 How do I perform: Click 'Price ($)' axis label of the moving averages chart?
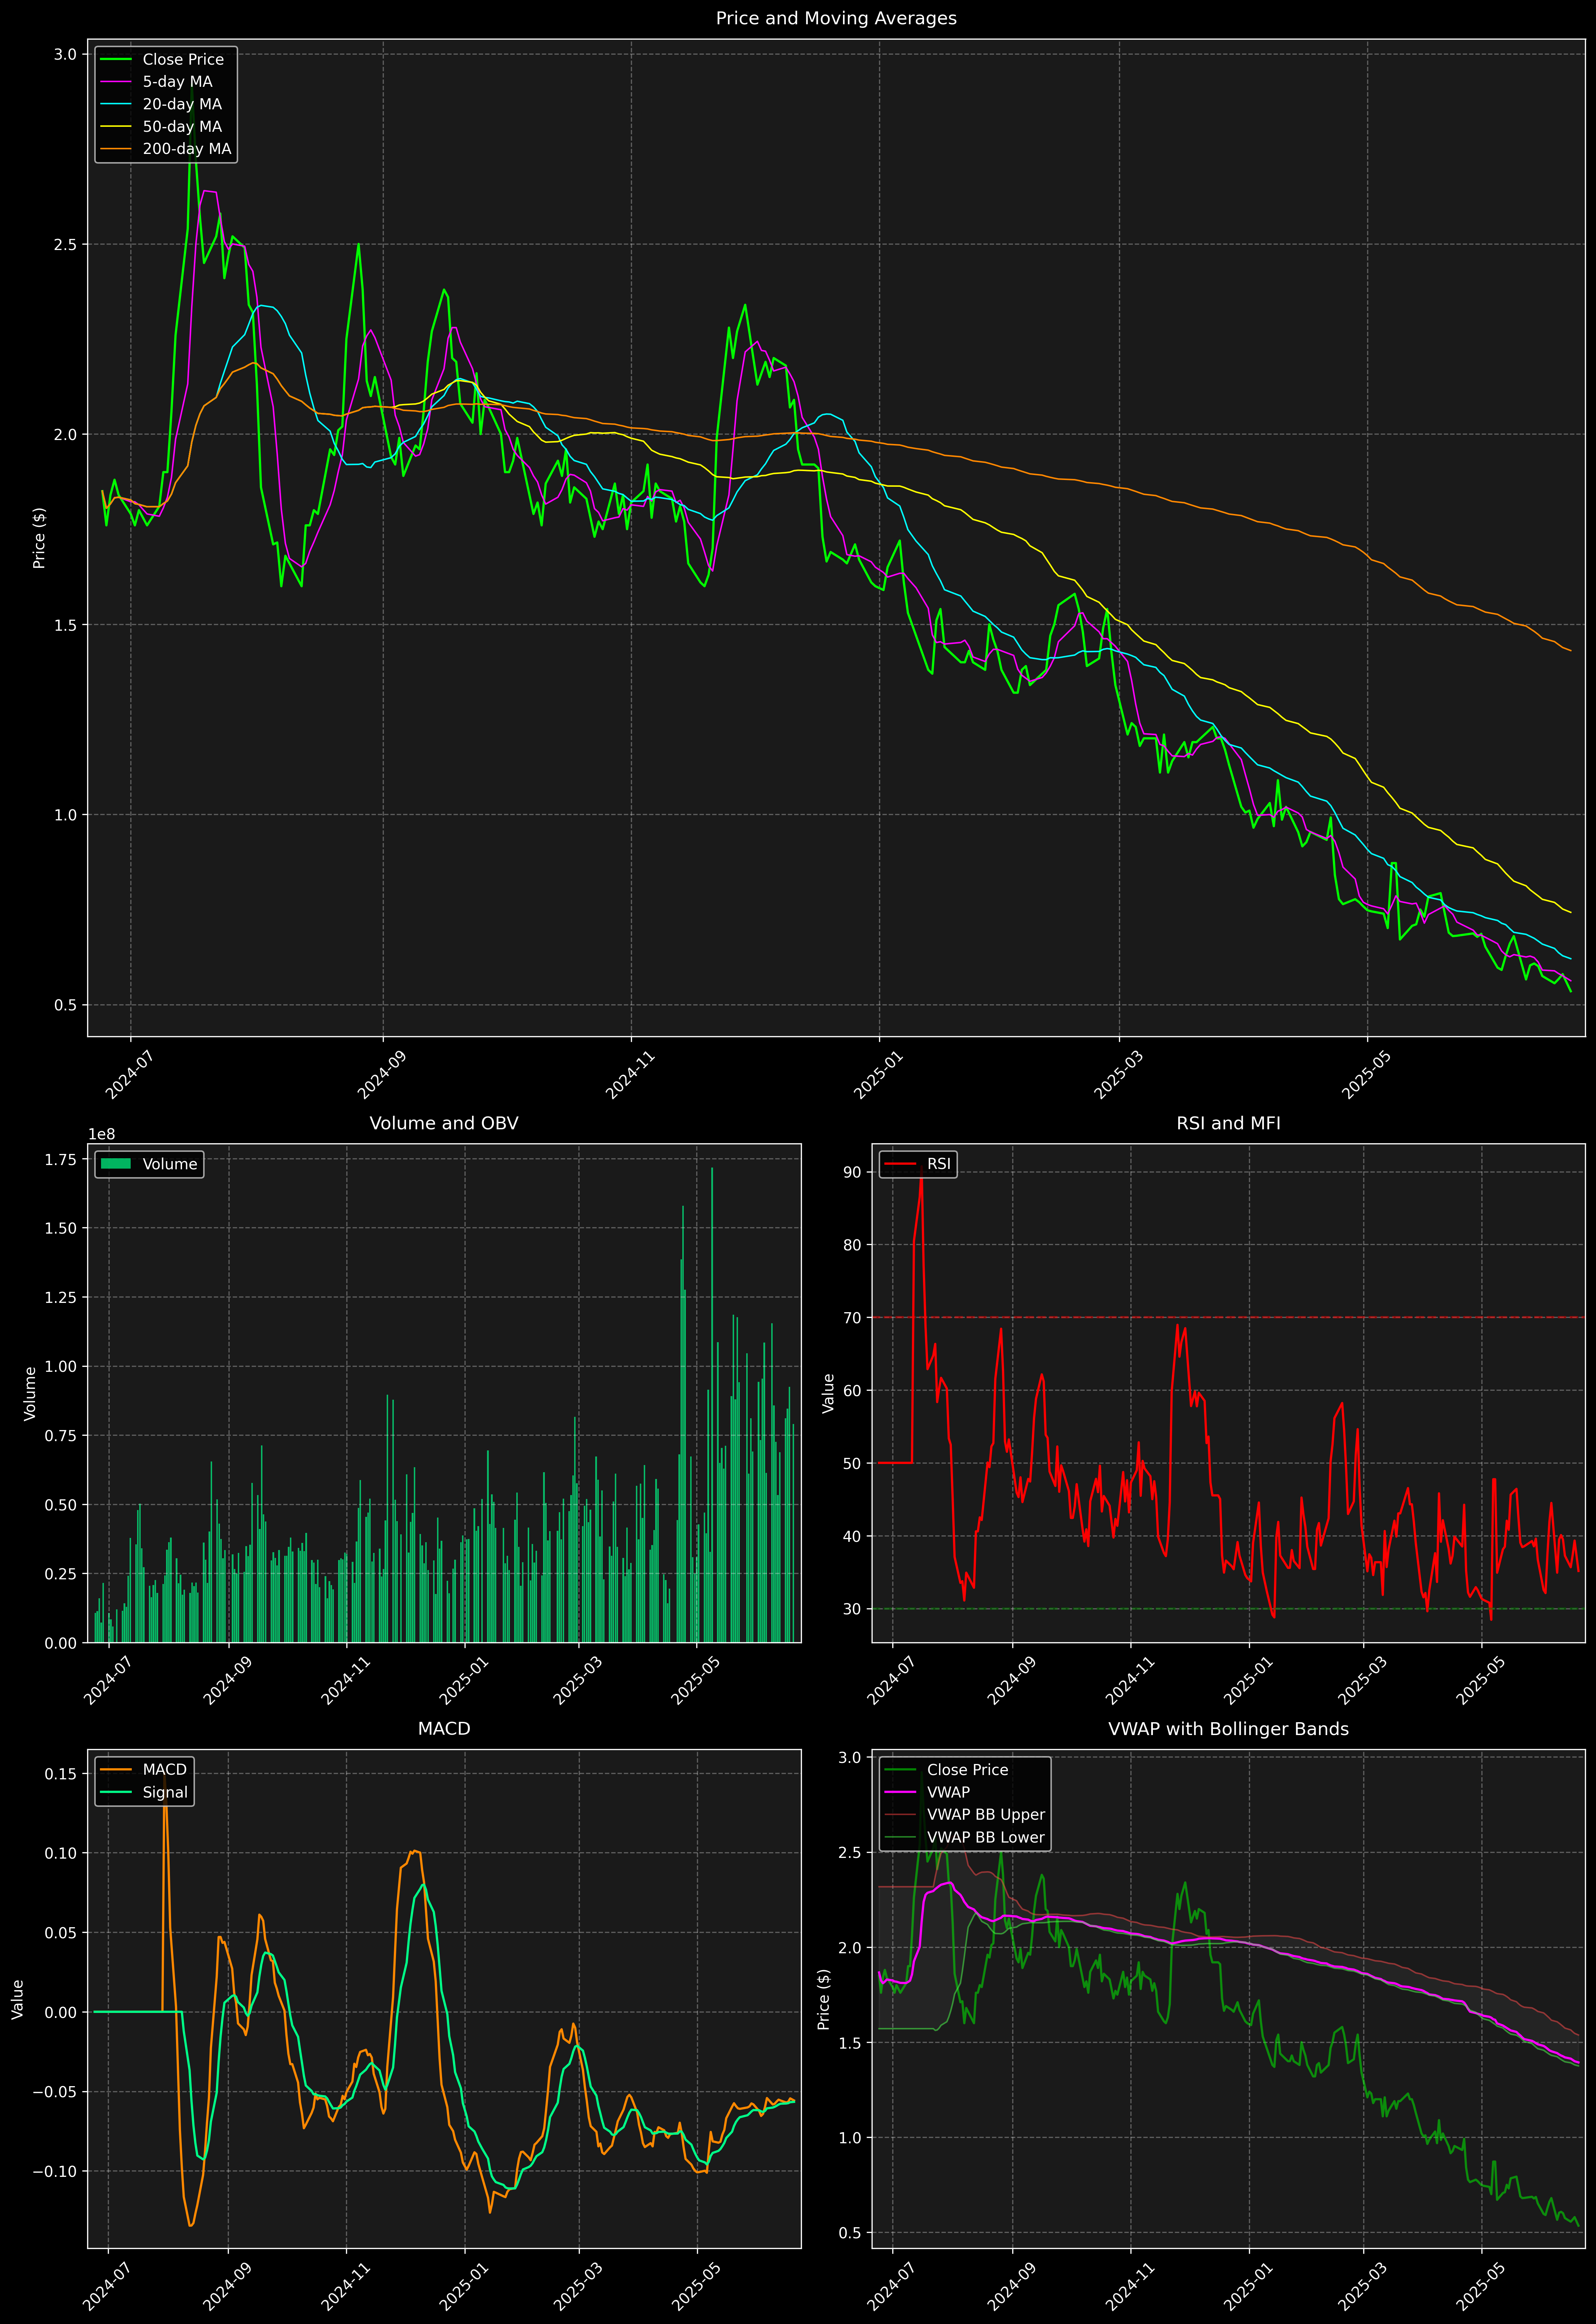[x=39, y=538]
